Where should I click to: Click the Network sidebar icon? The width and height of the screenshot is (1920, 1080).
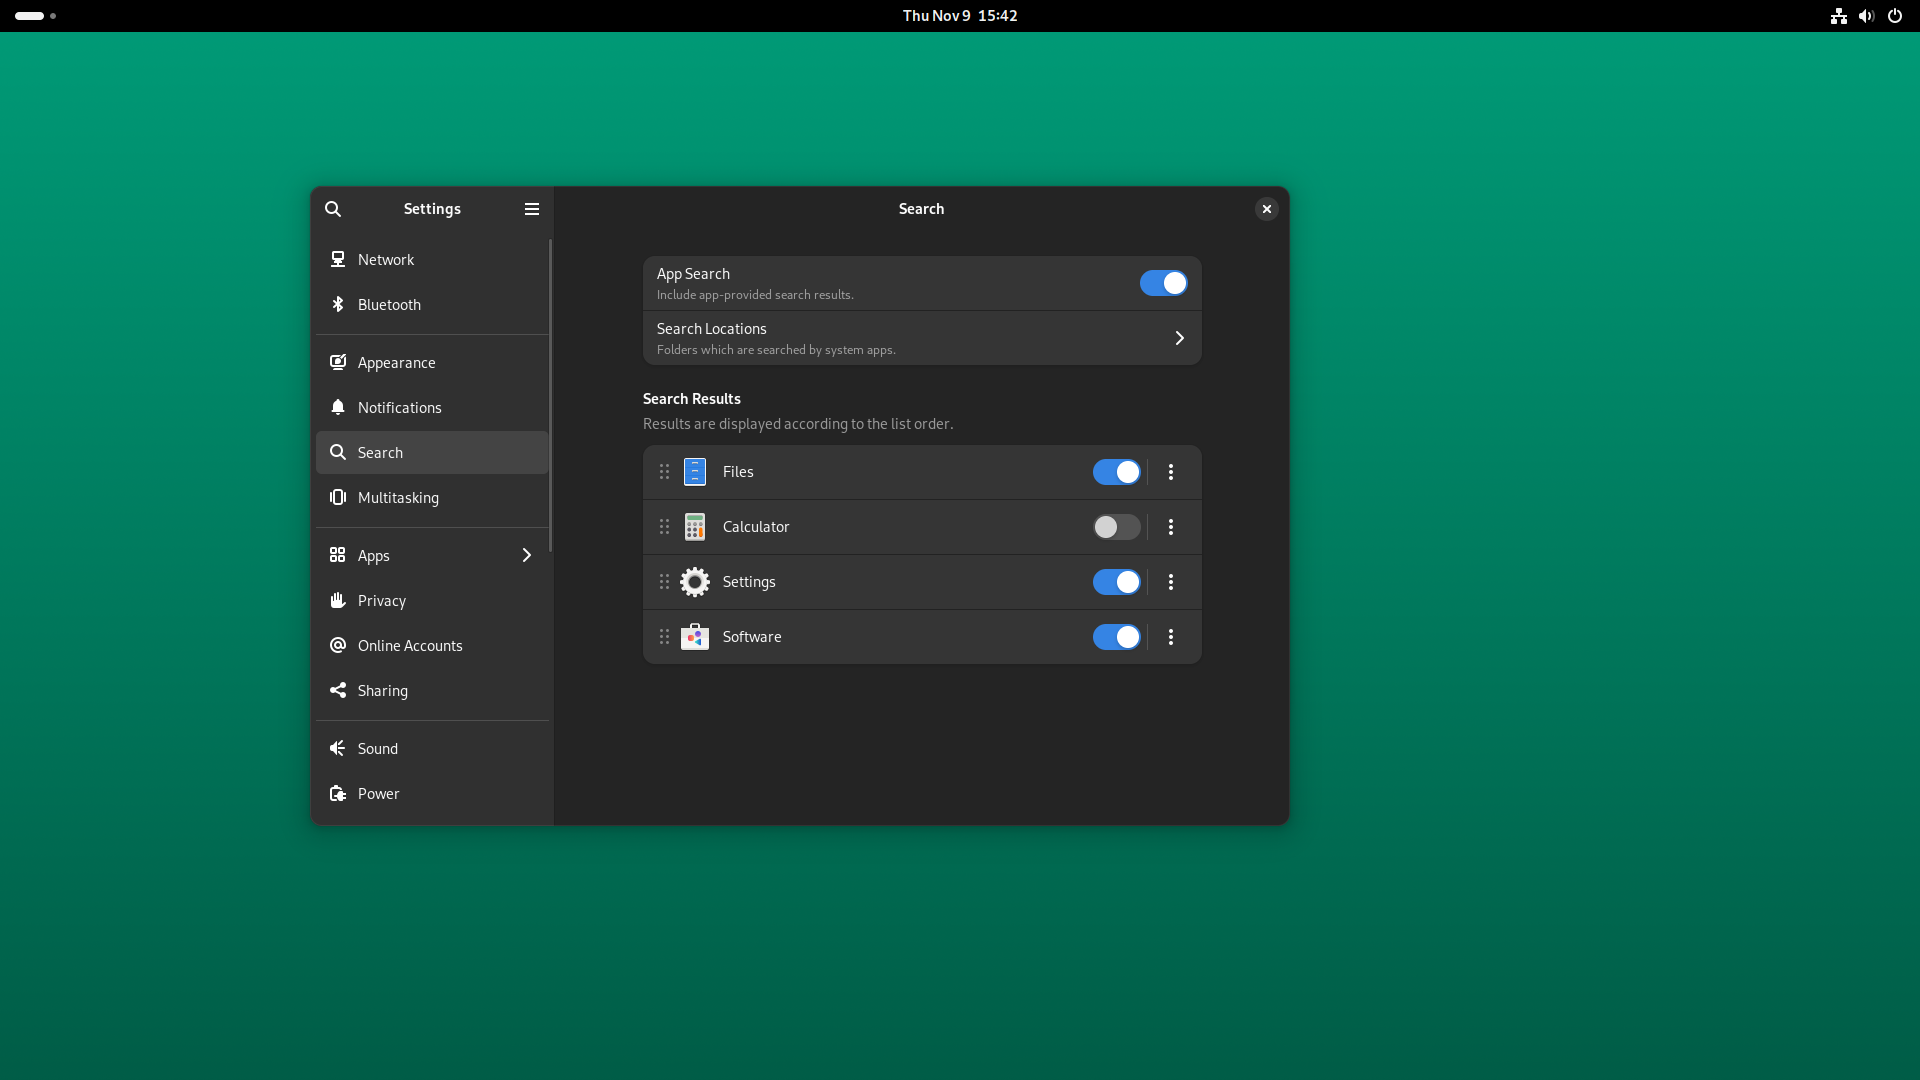coord(338,259)
